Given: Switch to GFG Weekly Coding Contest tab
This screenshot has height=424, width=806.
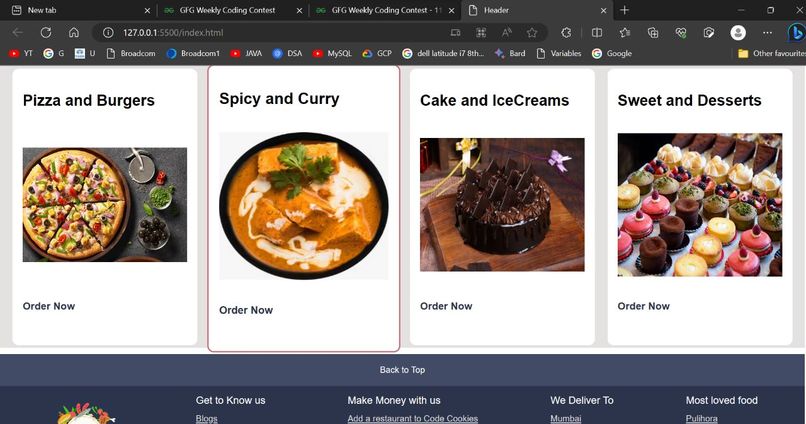Looking at the screenshot, I should 232,10.
